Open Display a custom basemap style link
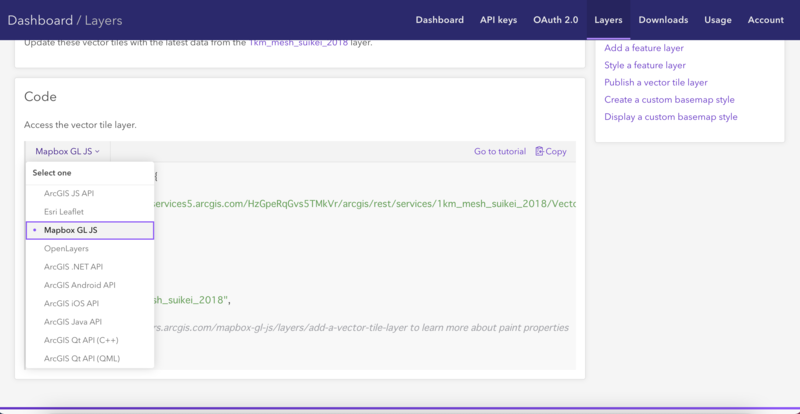Screen dimensions: 800x414 [x=671, y=117]
